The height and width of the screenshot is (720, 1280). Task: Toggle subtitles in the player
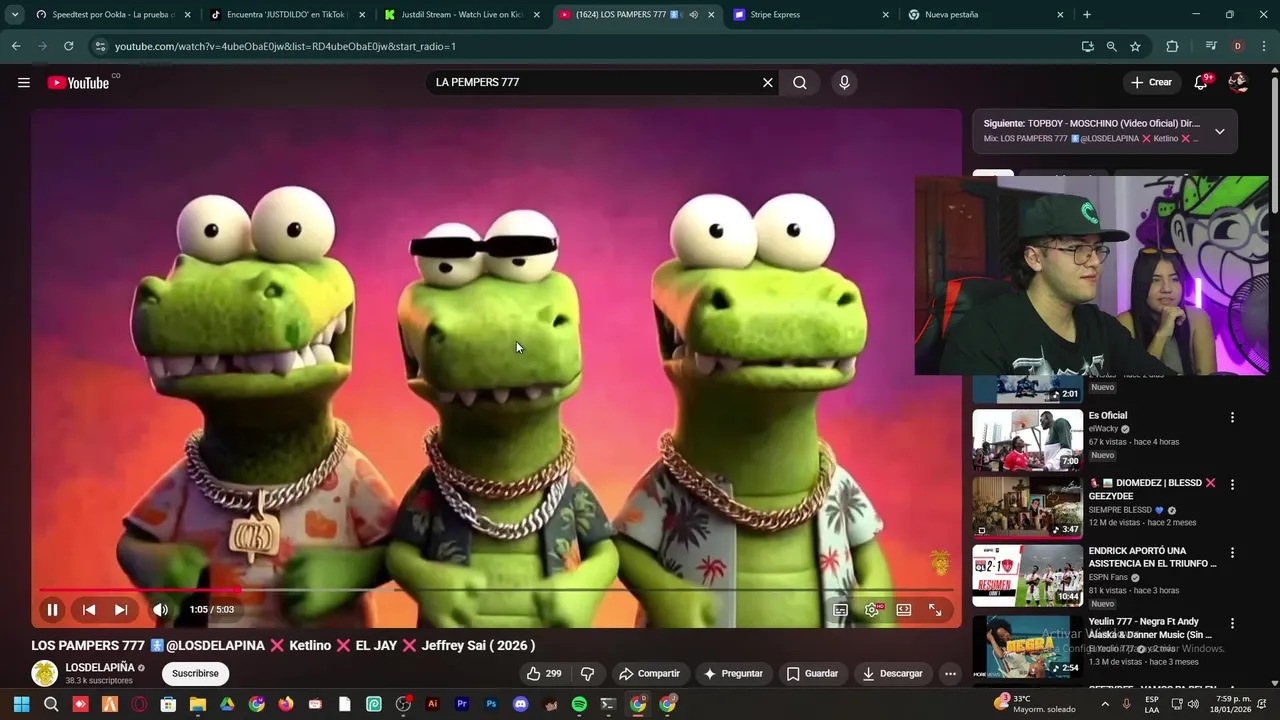[x=841, y=610]
